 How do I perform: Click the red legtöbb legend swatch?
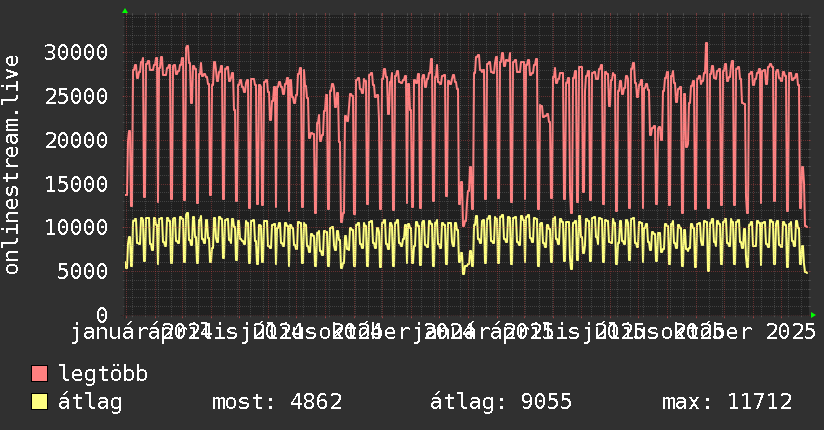click(x=40, y=375)
